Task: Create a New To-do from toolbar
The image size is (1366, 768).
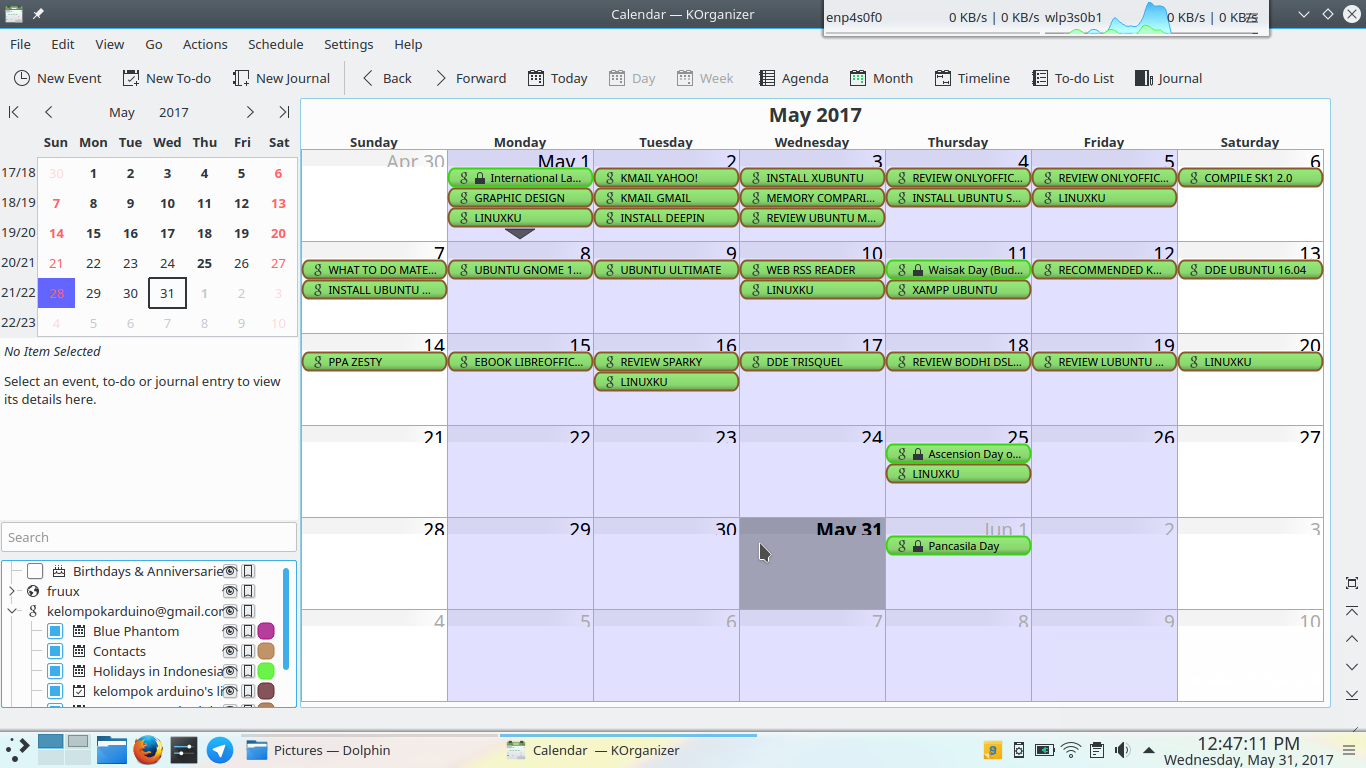Action: point(166,78)
